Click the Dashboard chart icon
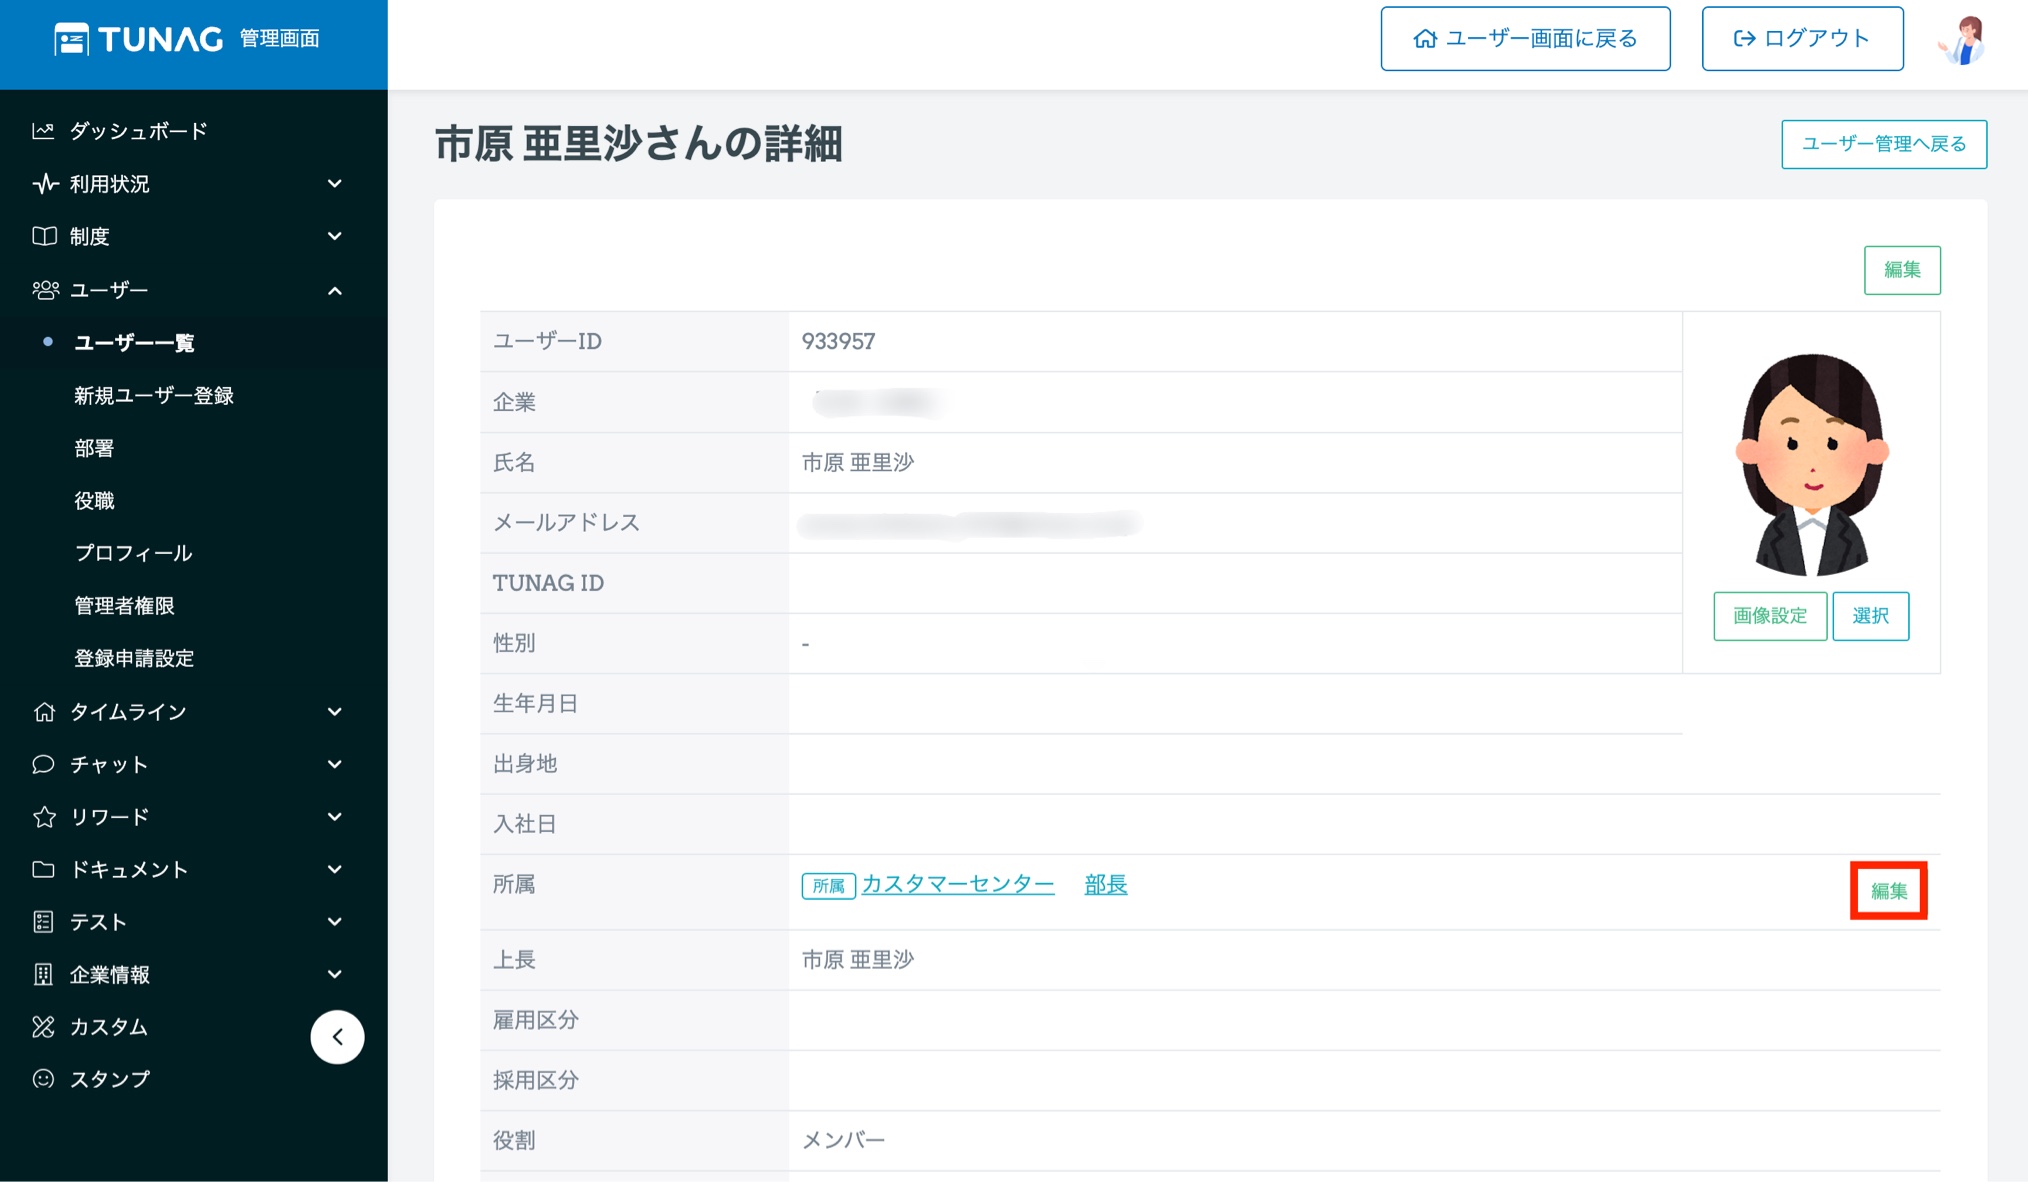 click(43, 131)
